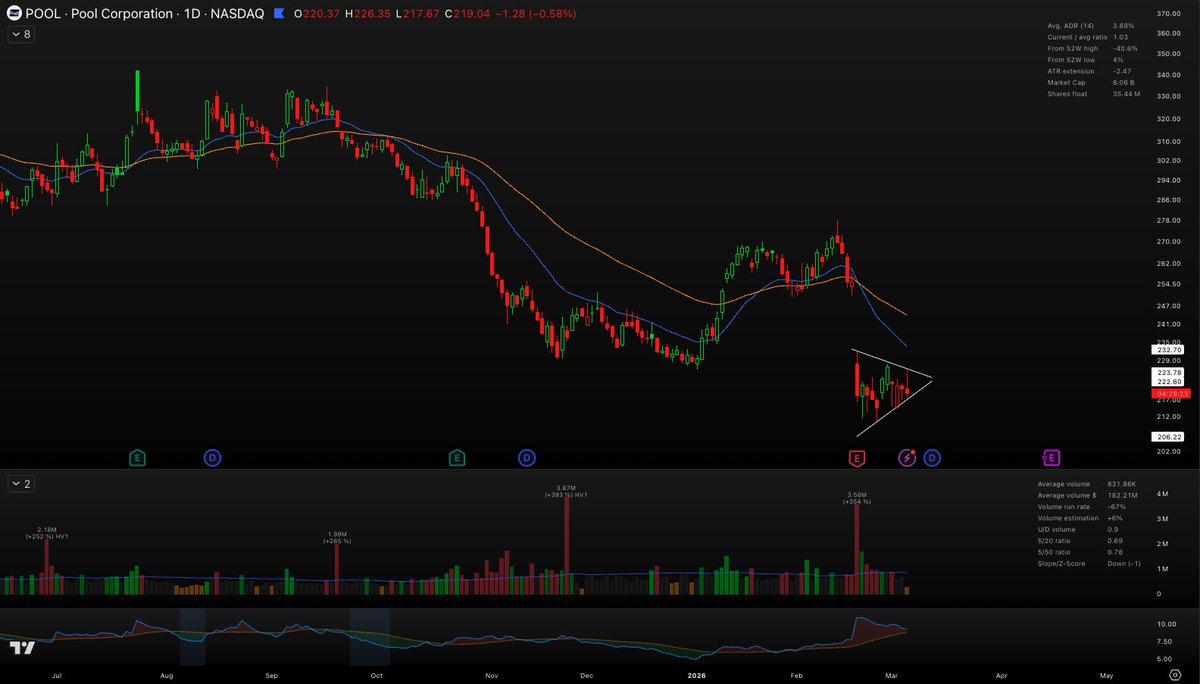
Task: Click the Pool Corporation symbol logo
Action: pyautogui.click(x=13, y=14)
